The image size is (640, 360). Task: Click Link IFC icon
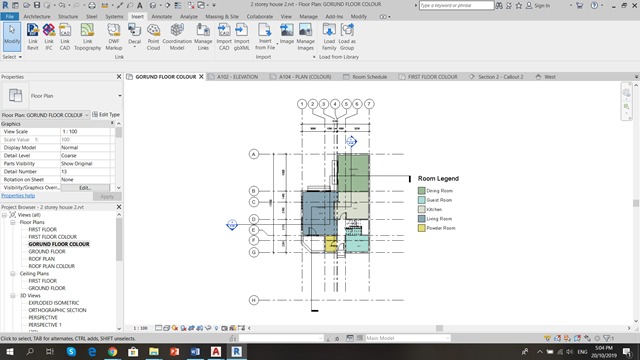point(49,37)
